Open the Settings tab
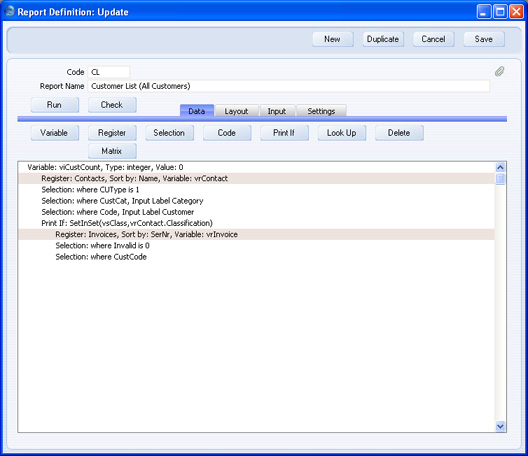 [321, 111]
